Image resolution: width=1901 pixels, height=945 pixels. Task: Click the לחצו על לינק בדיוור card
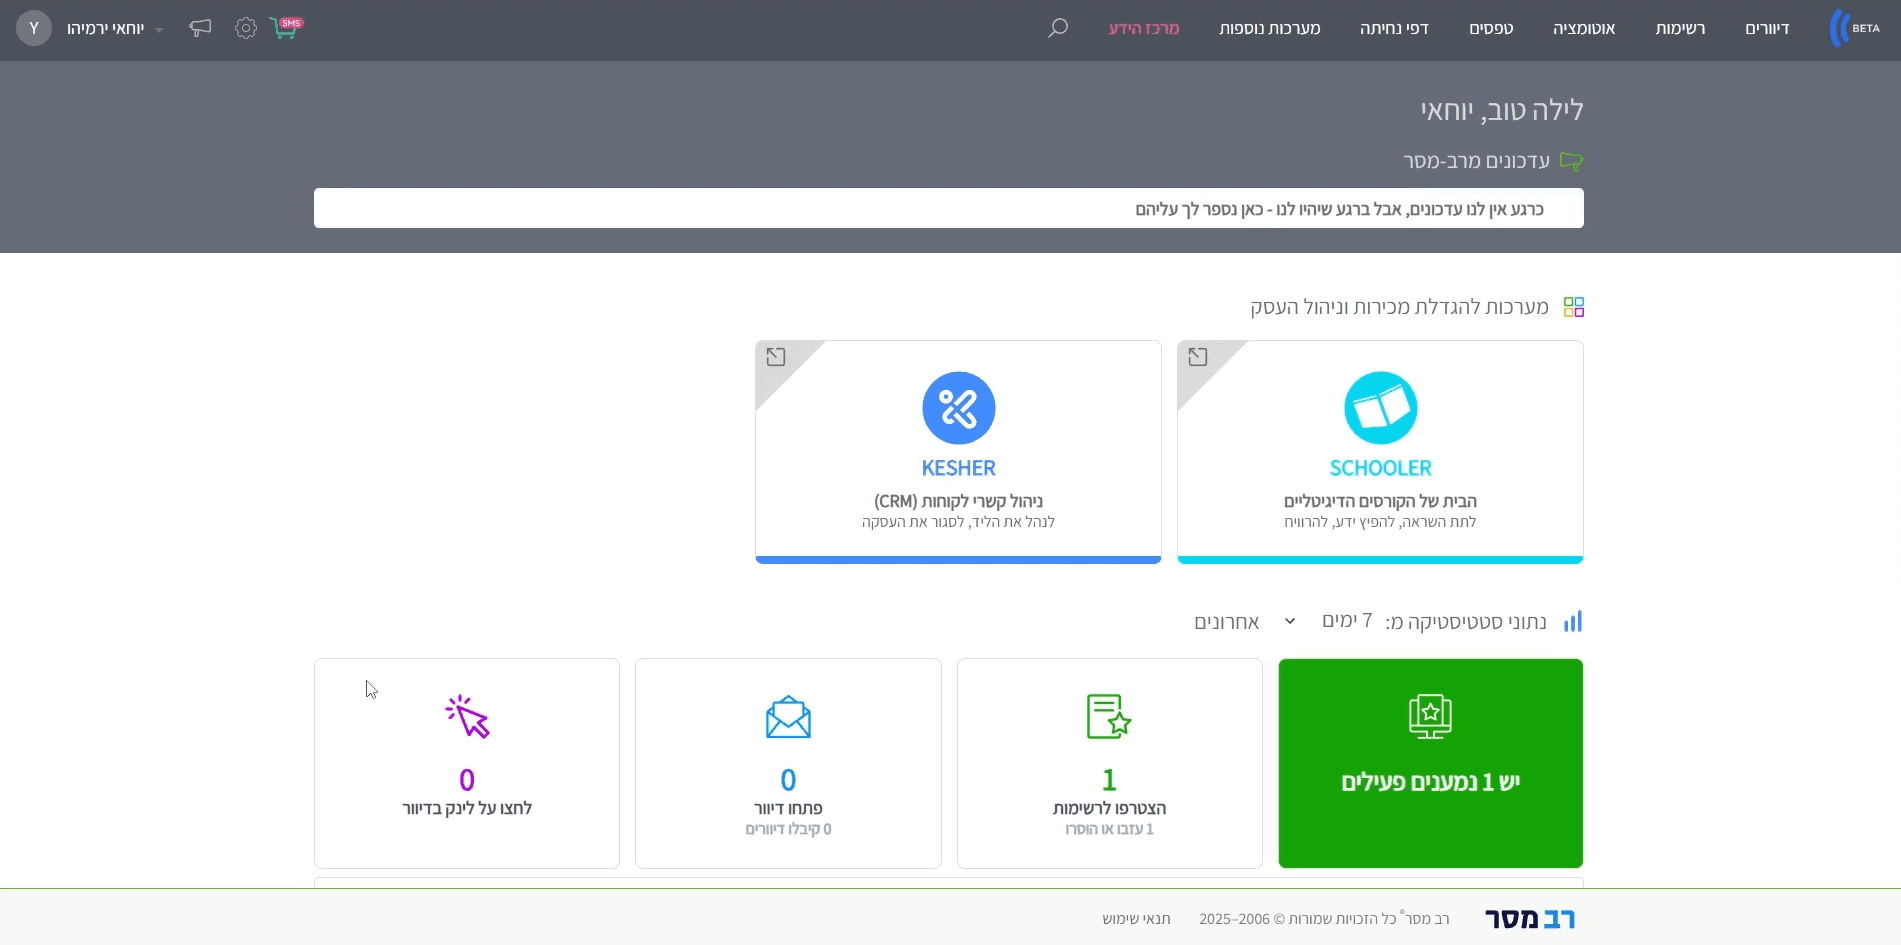467,763
